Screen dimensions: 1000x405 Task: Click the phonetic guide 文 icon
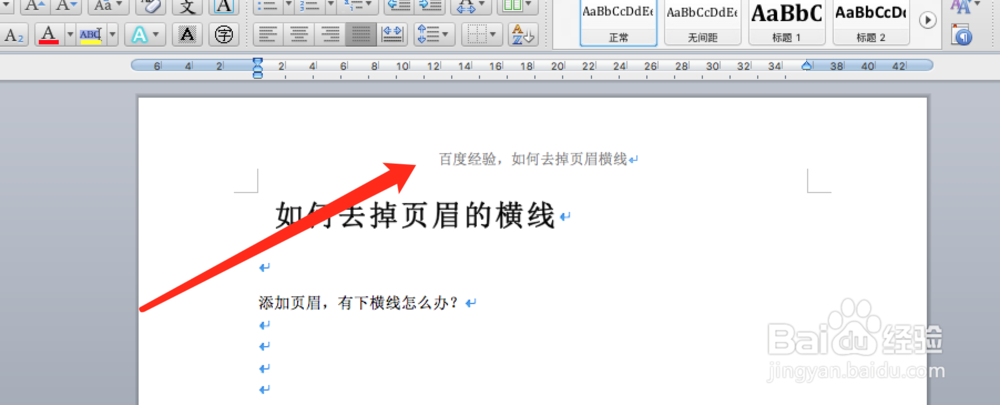(x=187, y=6)
